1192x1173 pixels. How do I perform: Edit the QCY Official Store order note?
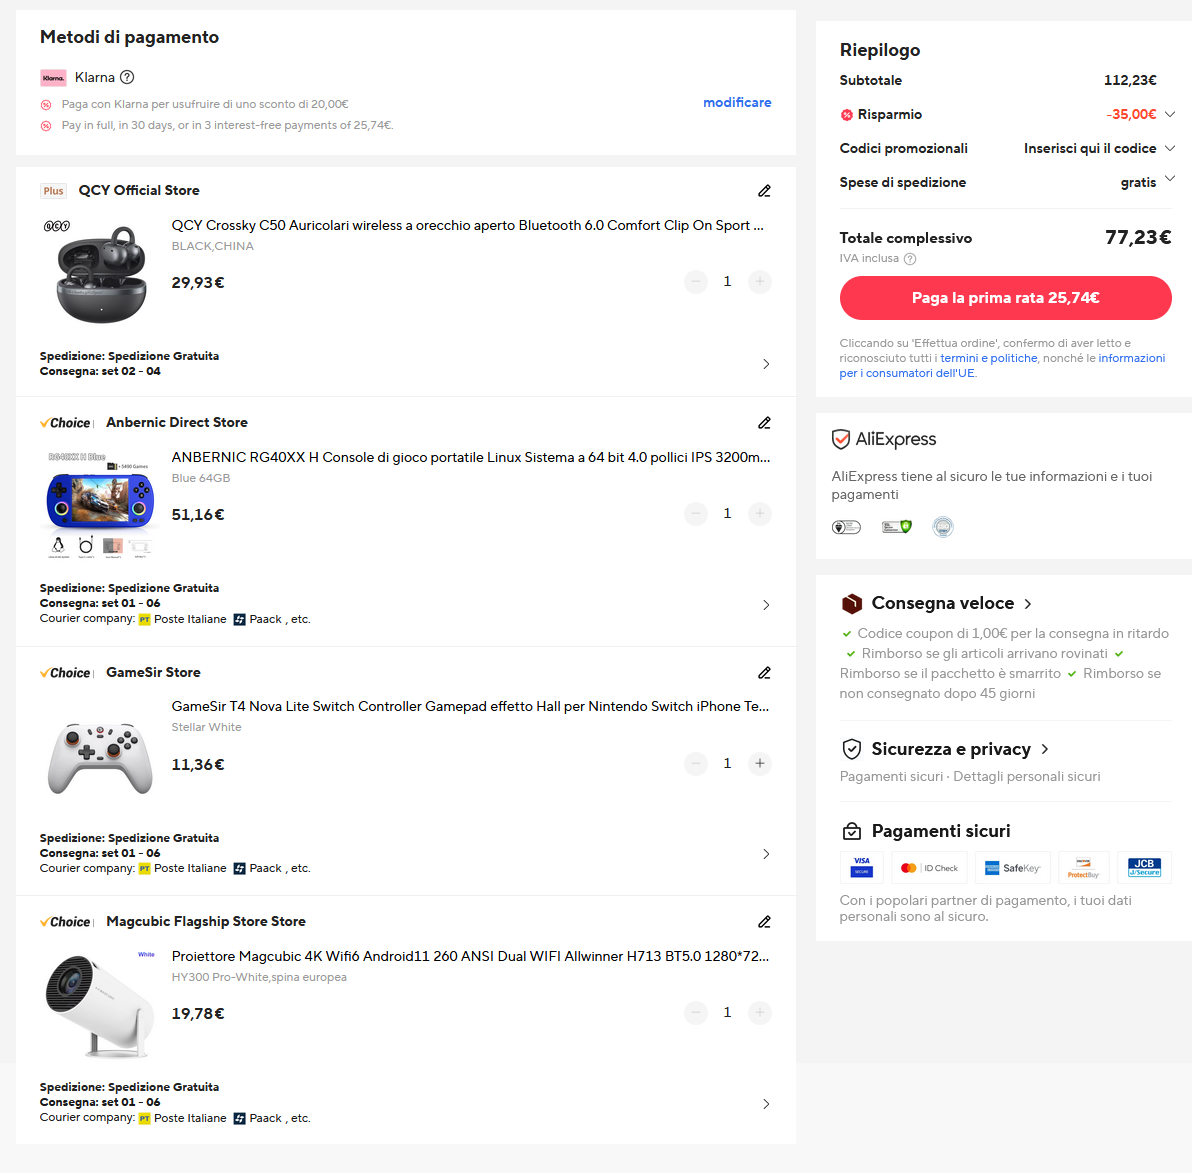(x=764, y=191)
